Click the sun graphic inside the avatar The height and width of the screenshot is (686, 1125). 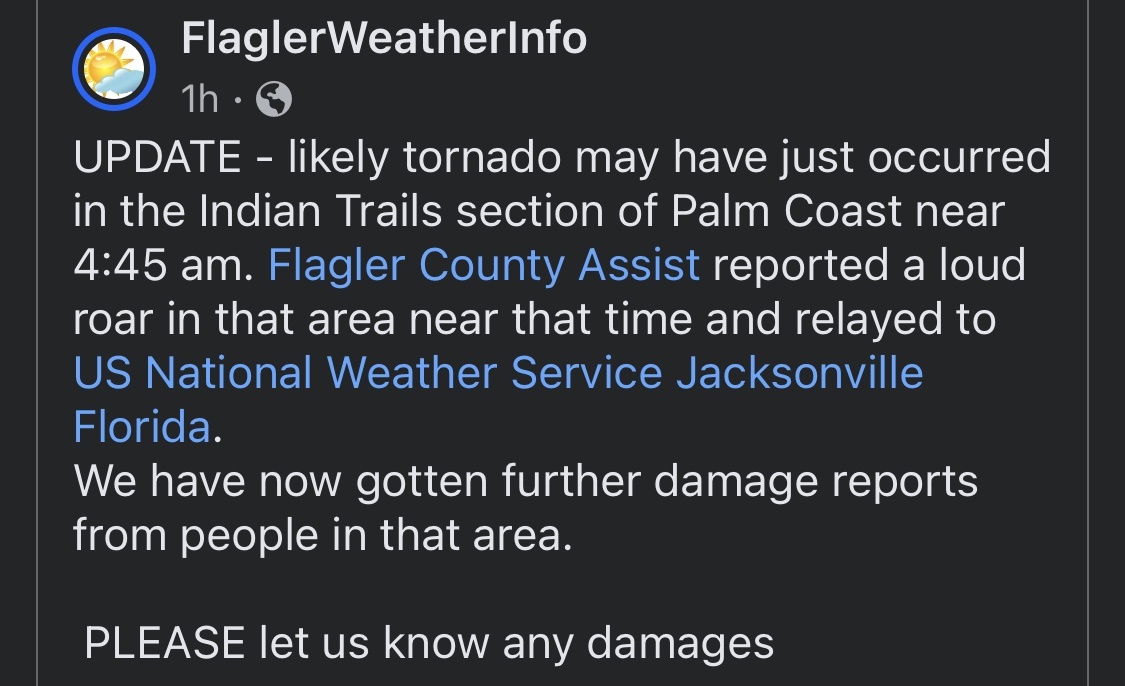[x=105, y=63]
